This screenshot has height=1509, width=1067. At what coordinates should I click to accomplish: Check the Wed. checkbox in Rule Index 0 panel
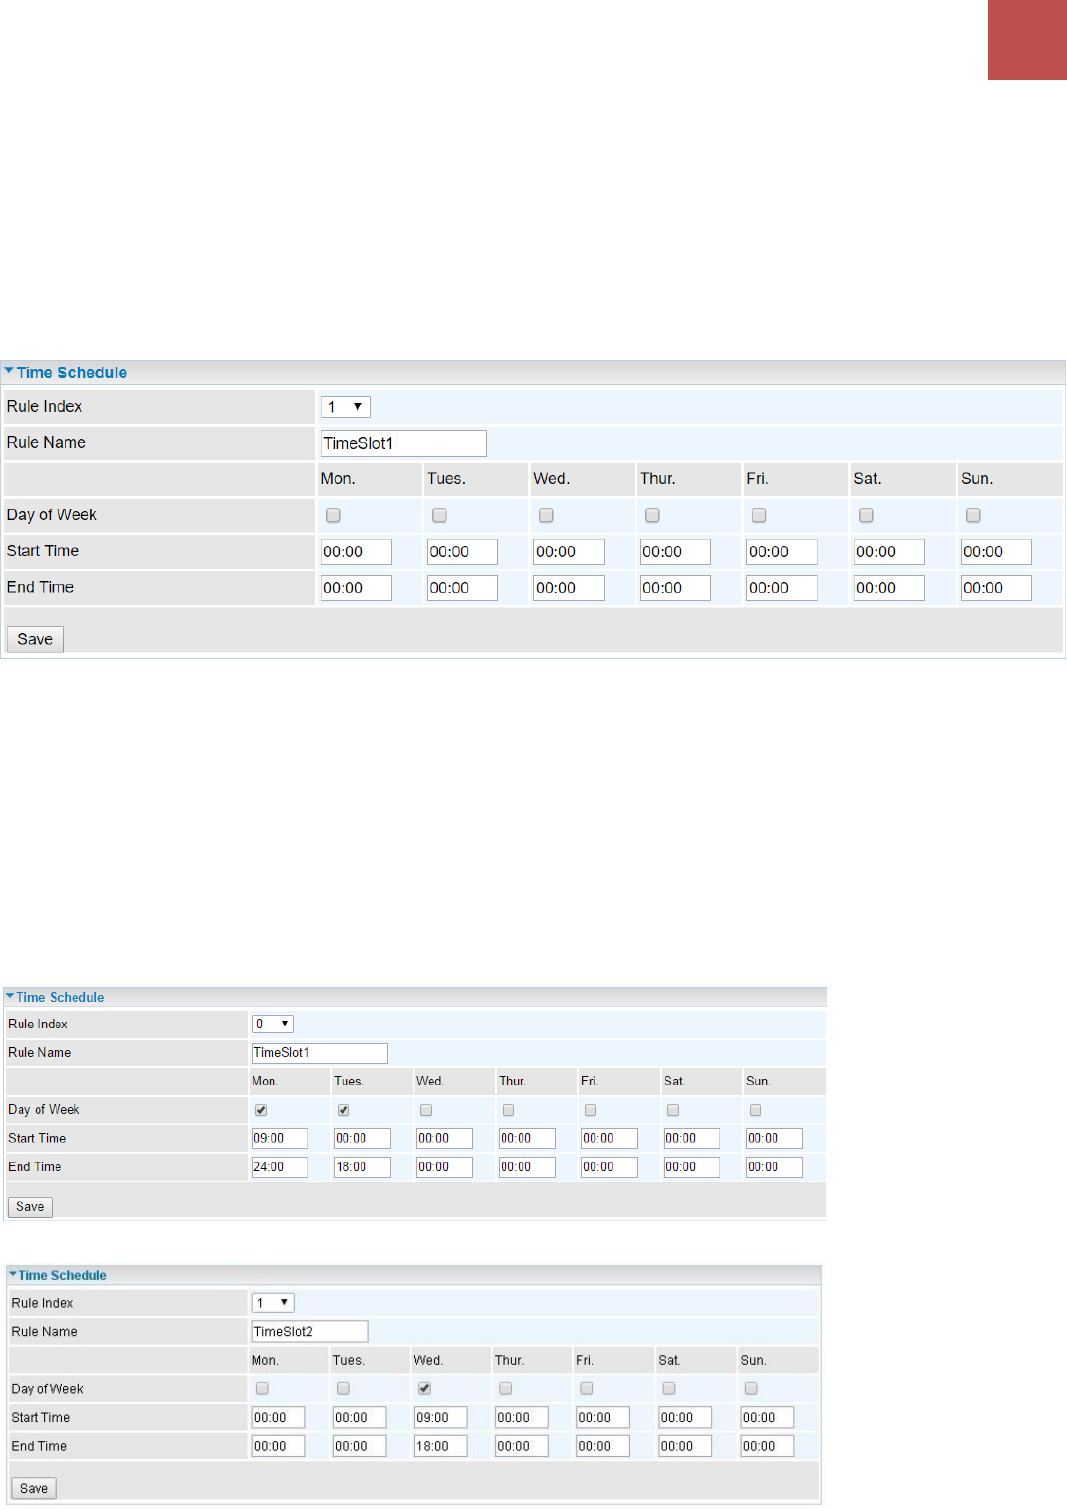tap(426, 1110)
